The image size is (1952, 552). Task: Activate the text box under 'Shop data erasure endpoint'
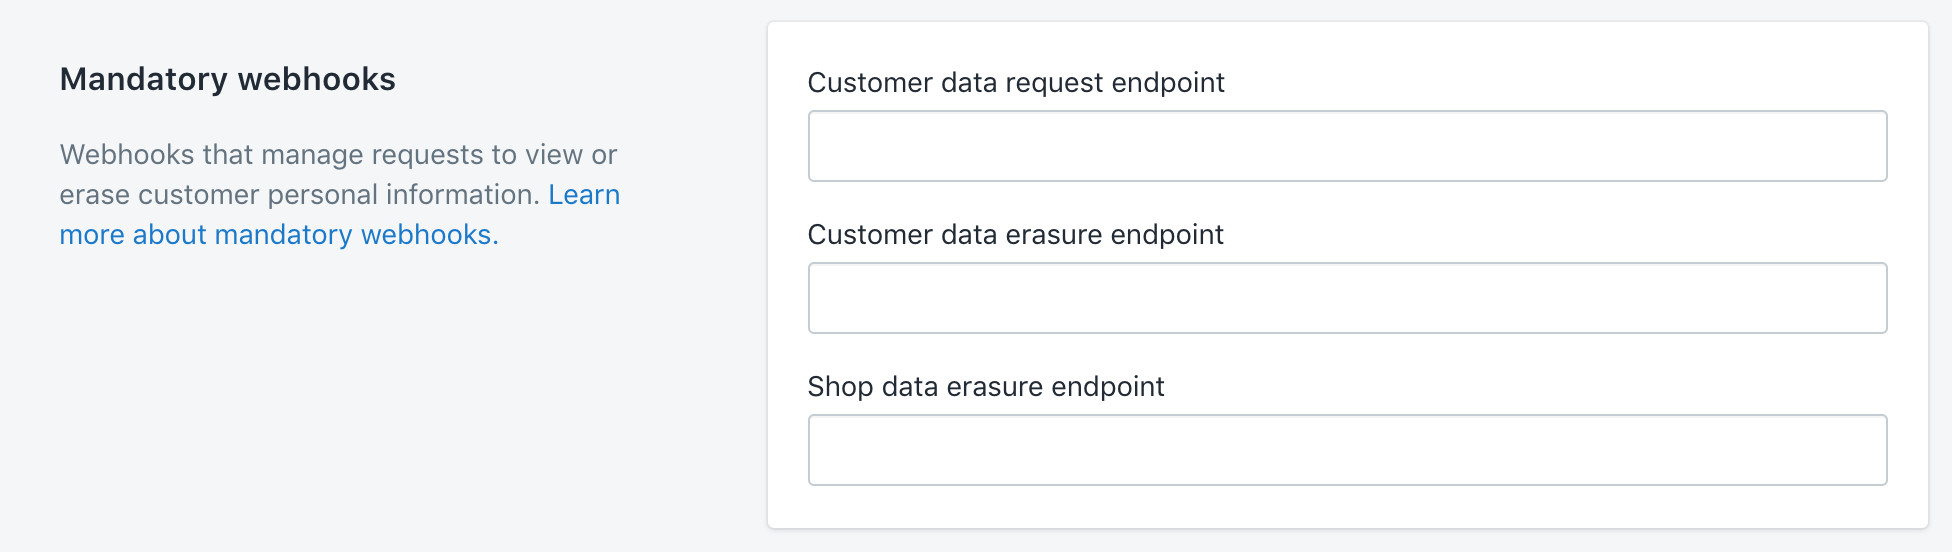1347,450
